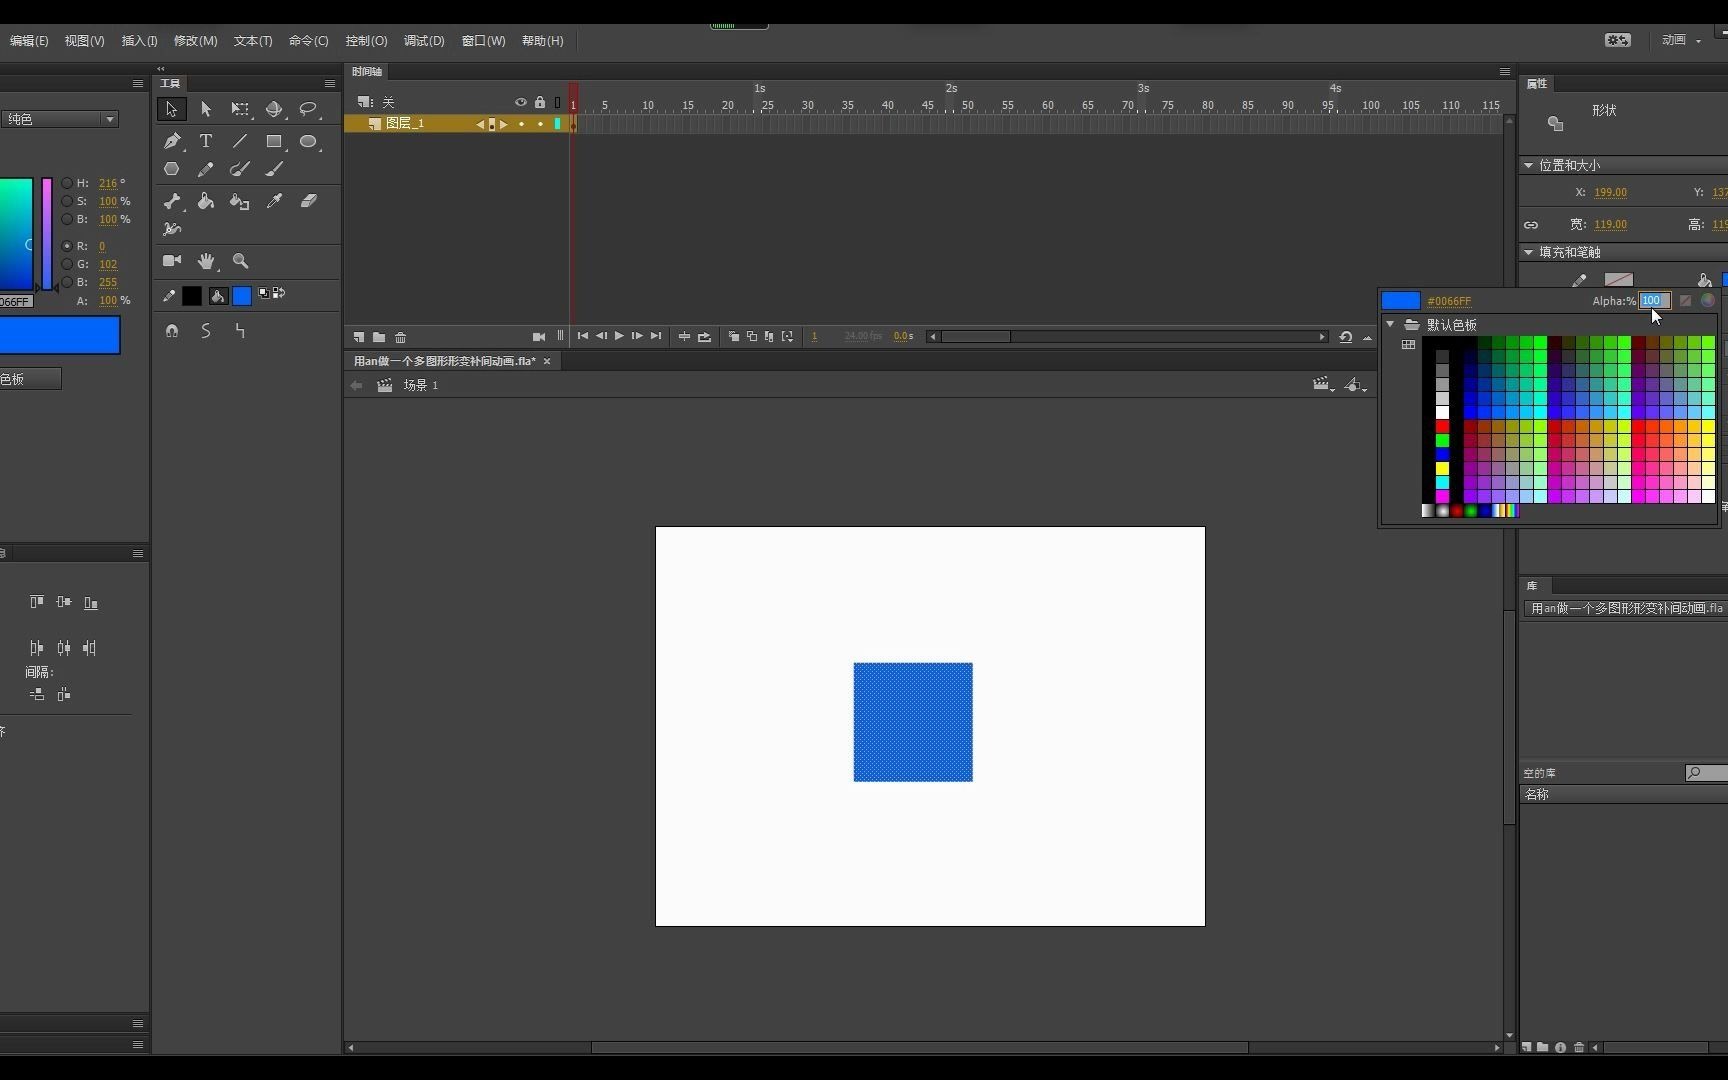
Task: Open the timeline panel options menu
Action: pos(1504,71)
